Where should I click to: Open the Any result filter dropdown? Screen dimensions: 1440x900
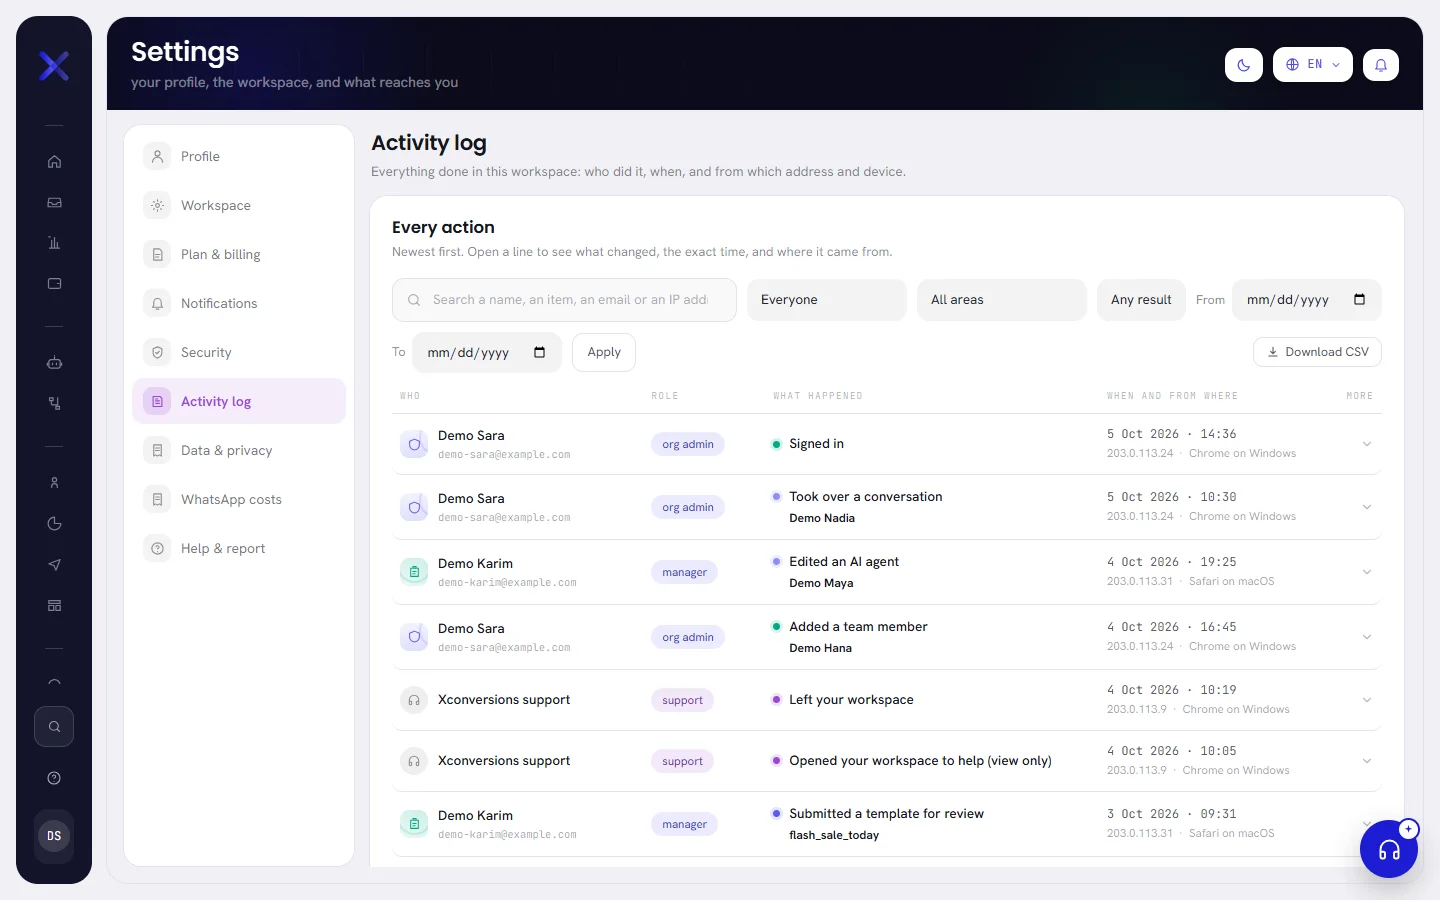(1141, 300)
